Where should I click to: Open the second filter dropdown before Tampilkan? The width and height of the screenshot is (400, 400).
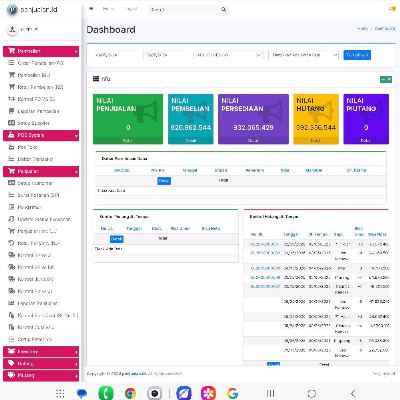point(304,55)
